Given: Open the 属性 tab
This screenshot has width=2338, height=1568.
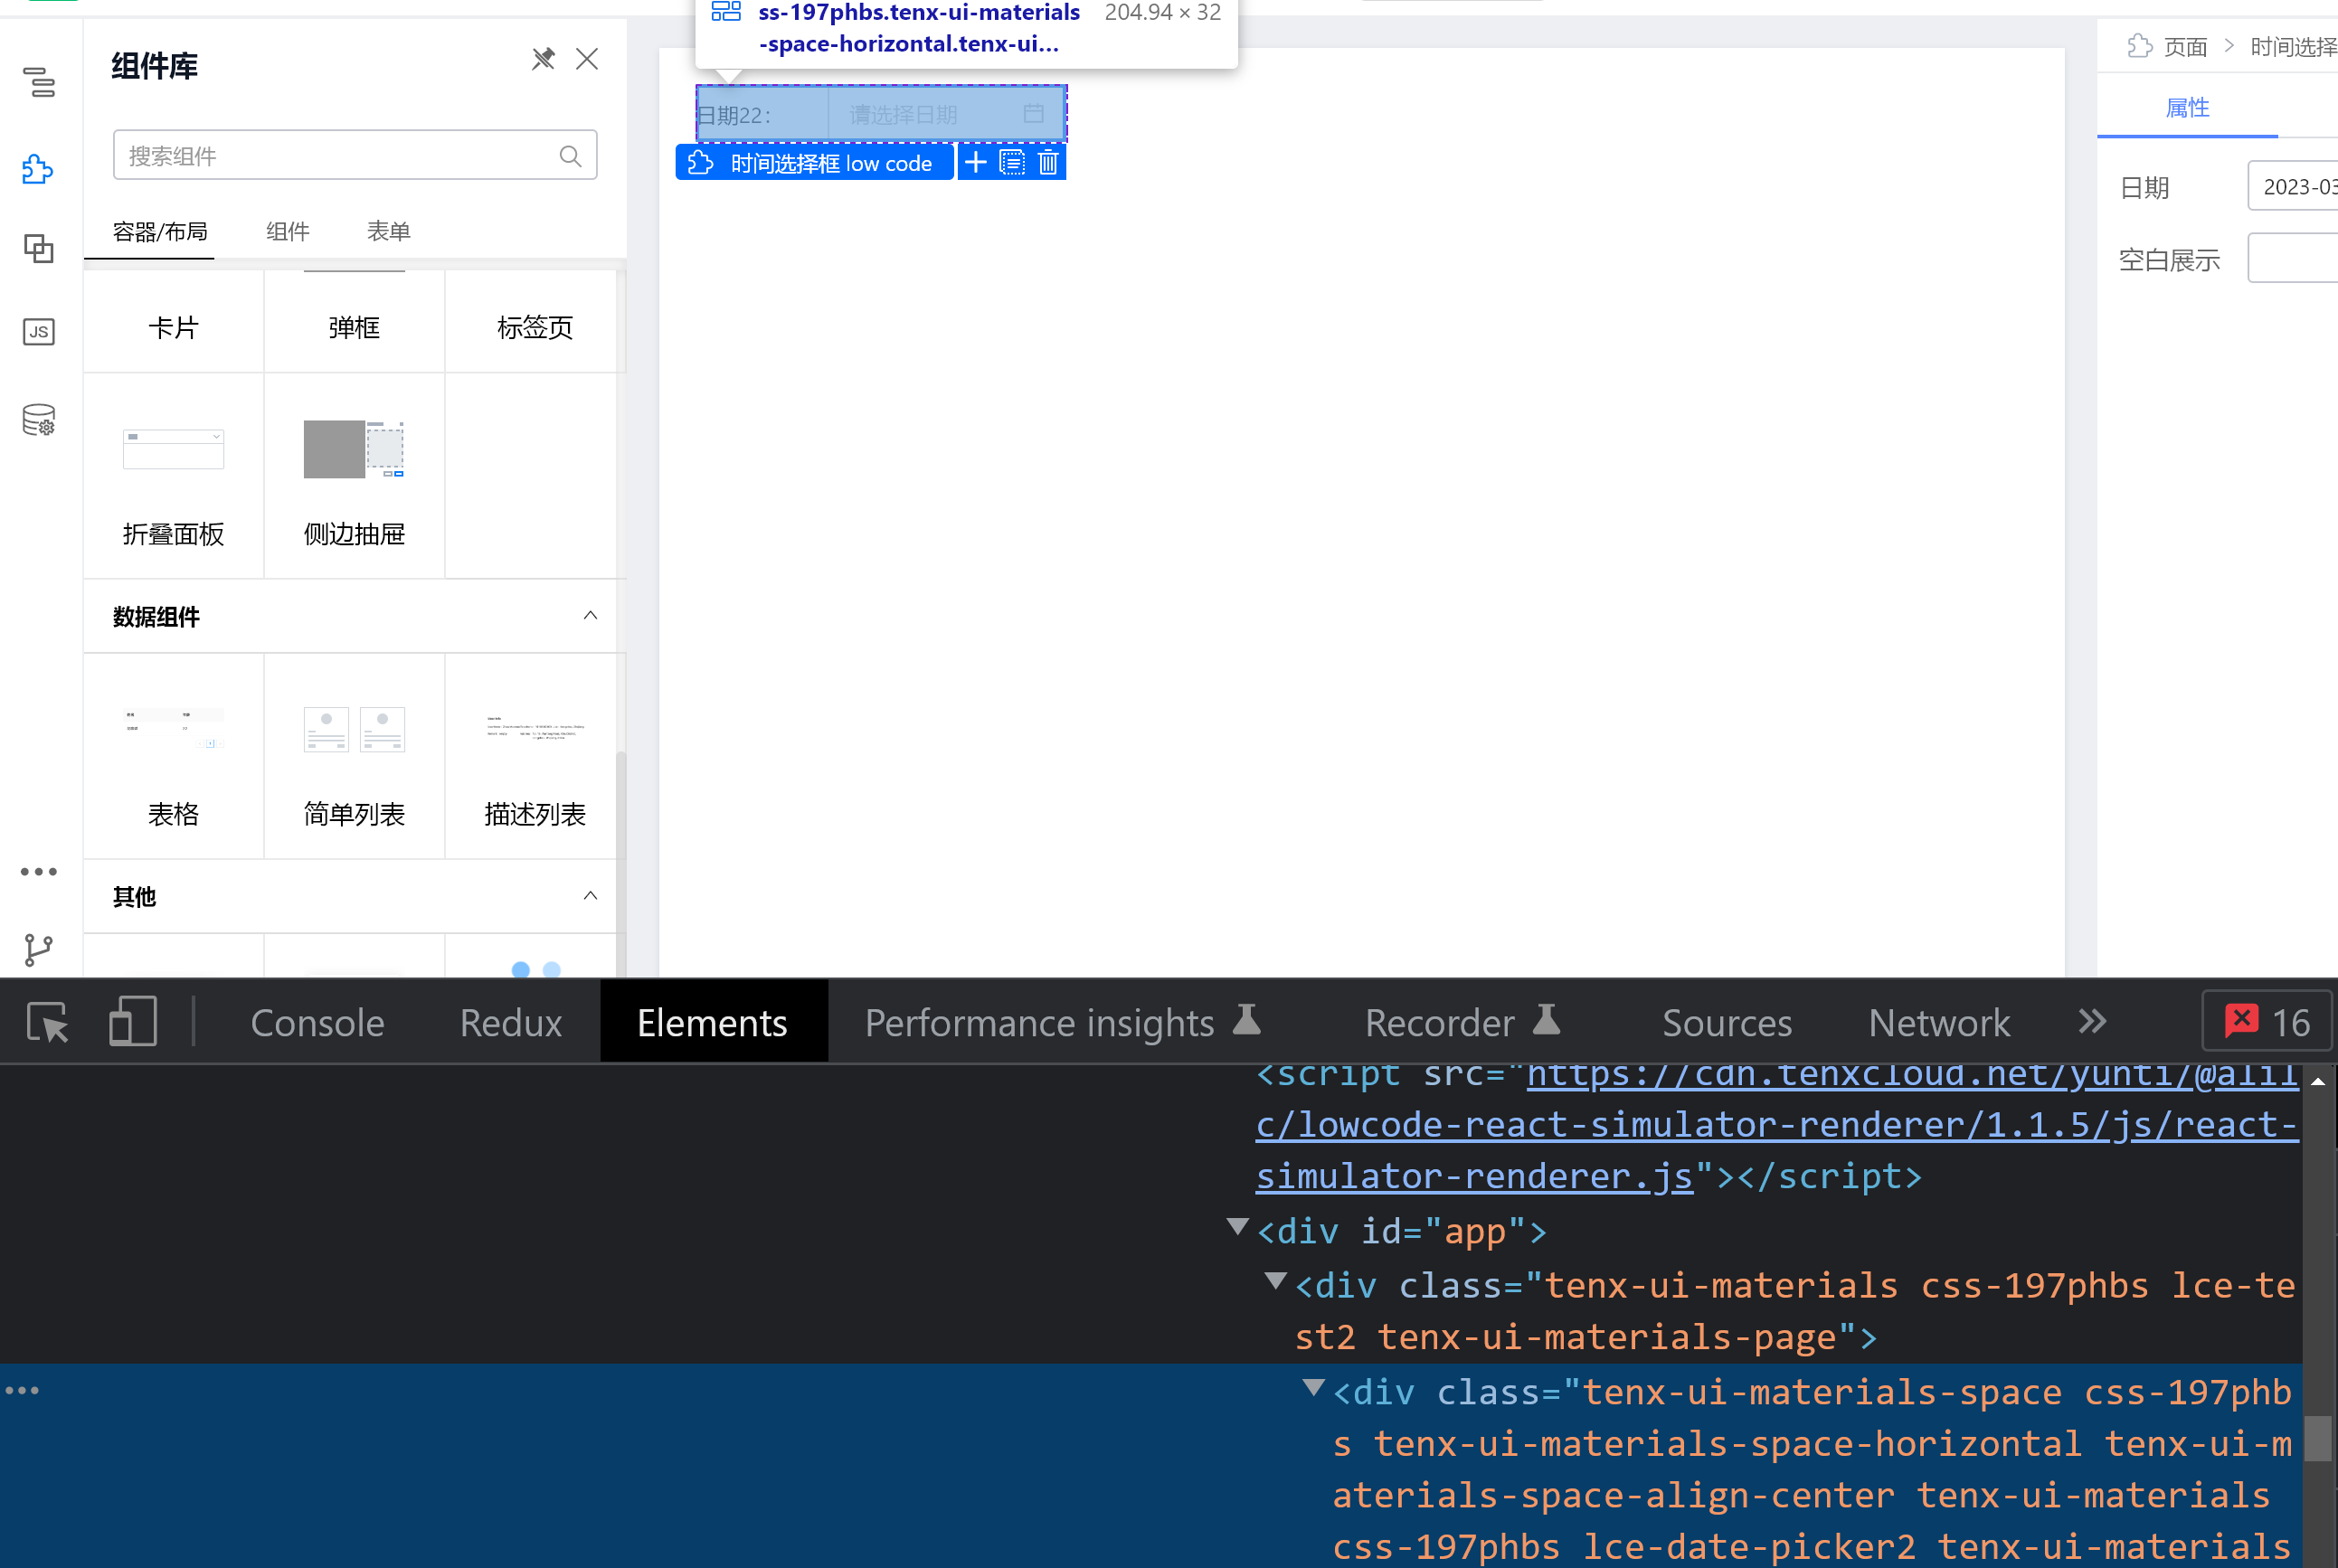Looking at the screenshot, I should click(2187, 108).
